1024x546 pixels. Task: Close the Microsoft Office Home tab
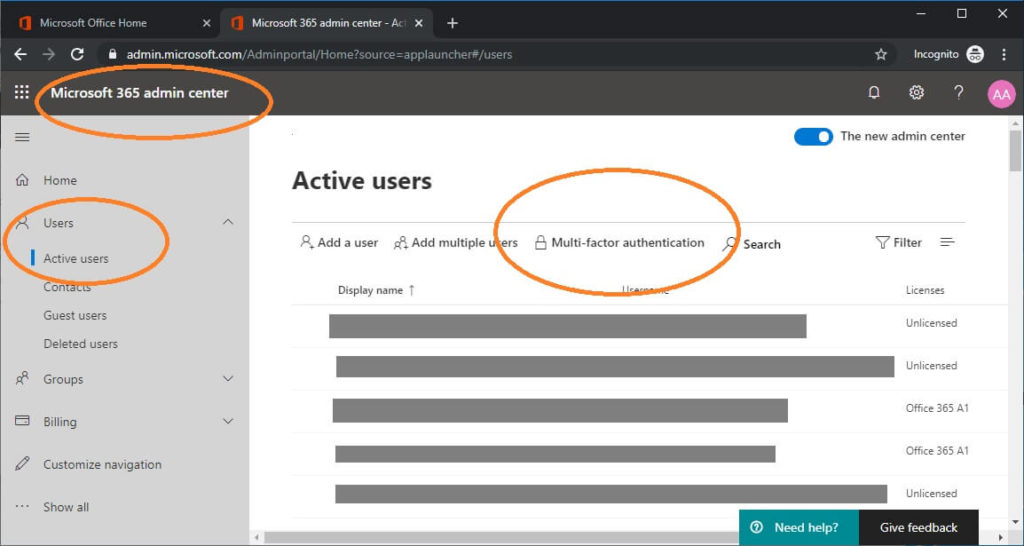206,23
